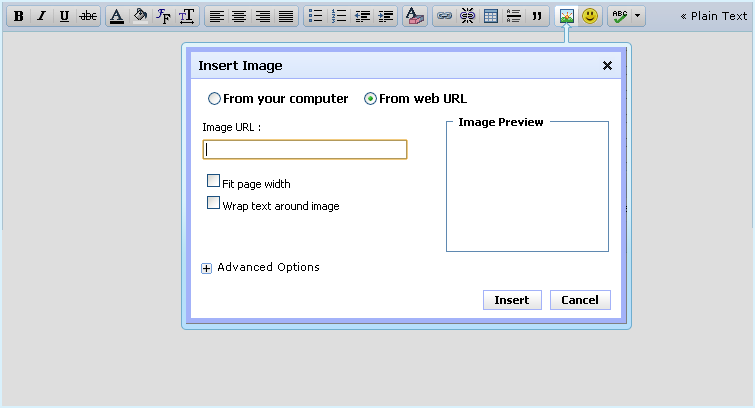Close the Insert Image dialog

pyautogui.click(x=607, y=66)
